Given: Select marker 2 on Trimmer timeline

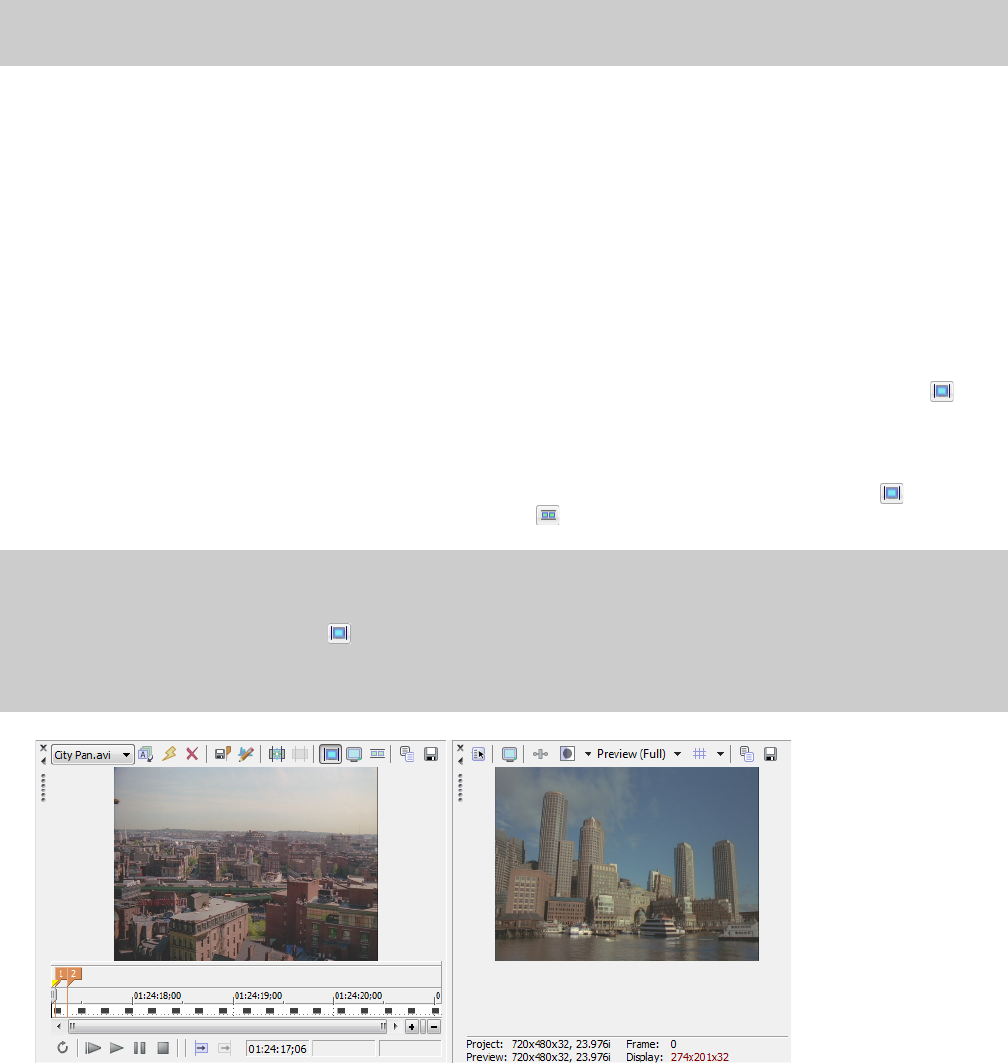Looking at the screenshot, I should (74, 974).
